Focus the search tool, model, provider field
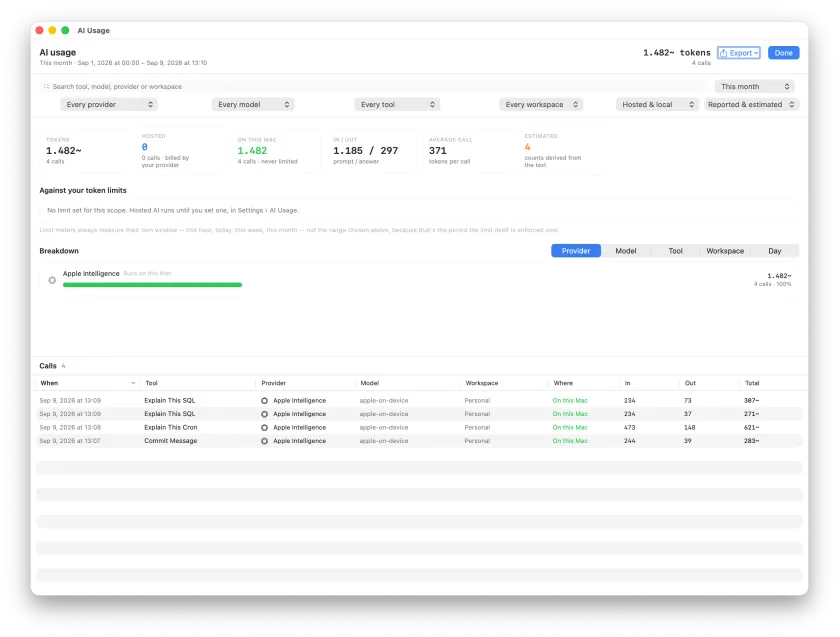Viewport: 840px width, 637px height. [372, 86]
